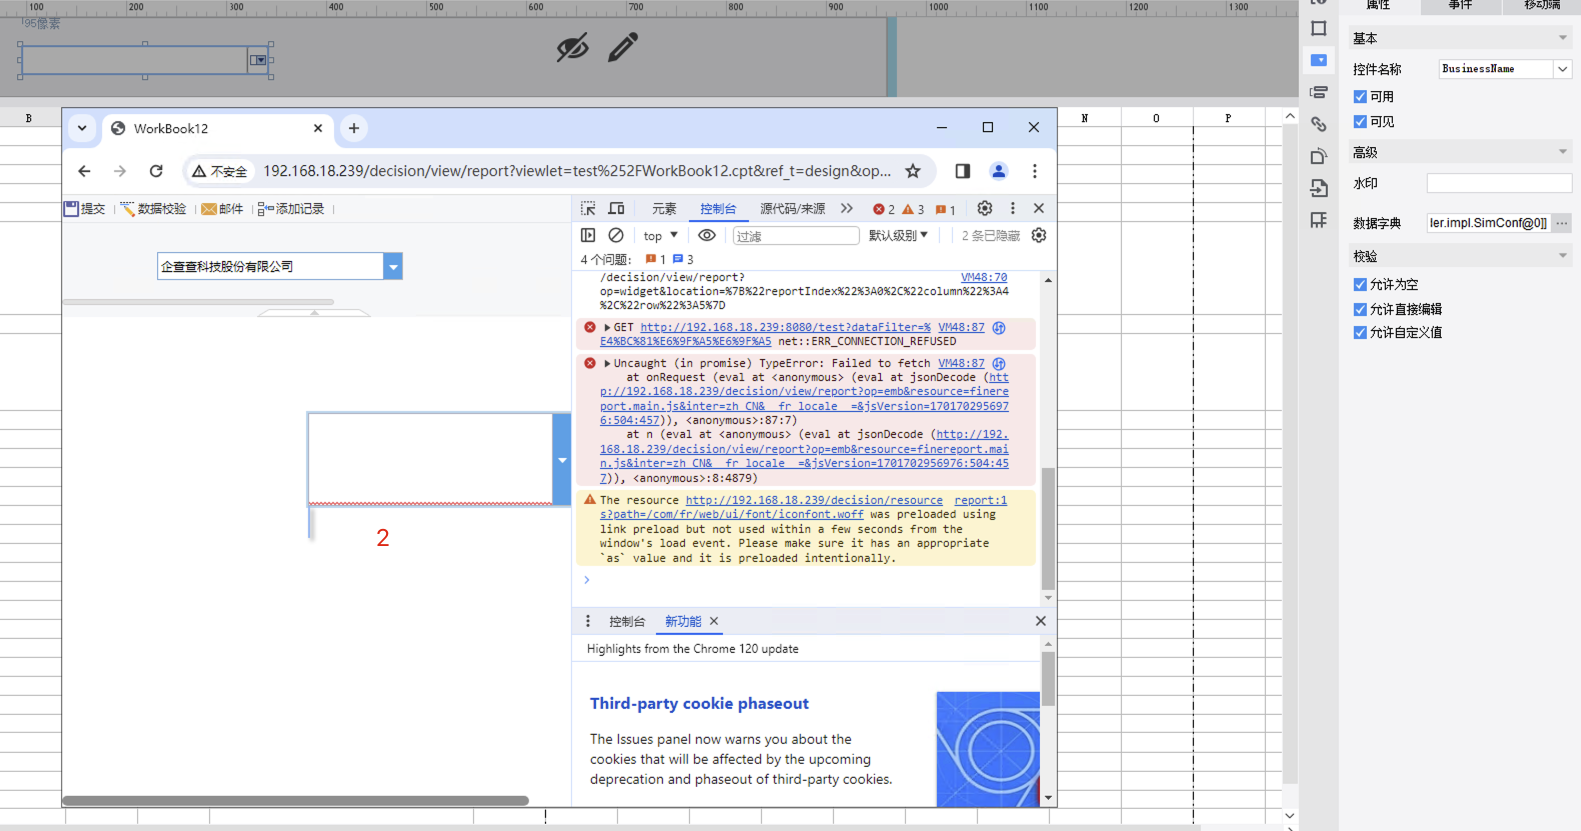Image resolution: width=1581 pixels, height=831 pixels.
Task: Close the DevTools drawer
Action: click(1040, 621)
